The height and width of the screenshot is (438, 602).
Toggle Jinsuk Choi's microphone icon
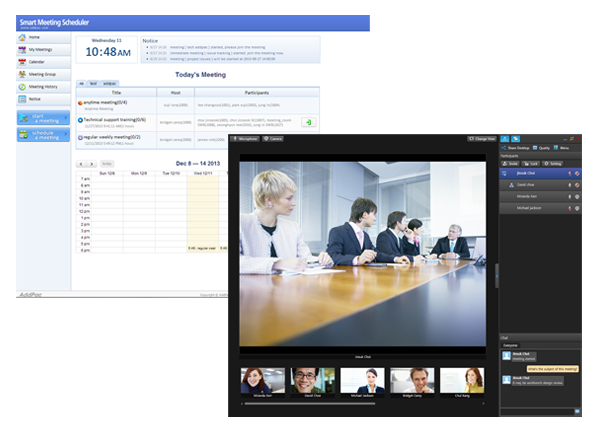pos(570,174)
